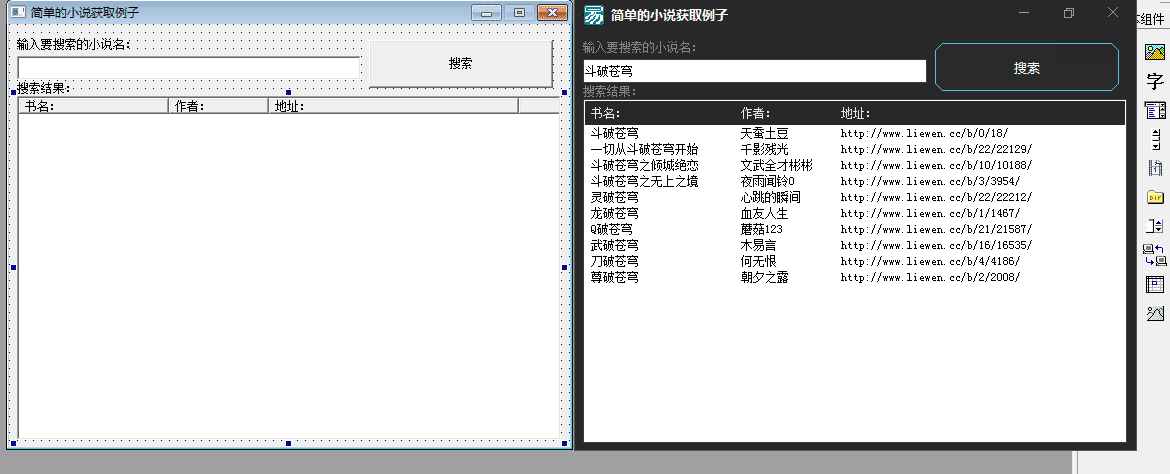Click the empty novel name input in designer form
The image size is (1170, 474).
(189, 68)
